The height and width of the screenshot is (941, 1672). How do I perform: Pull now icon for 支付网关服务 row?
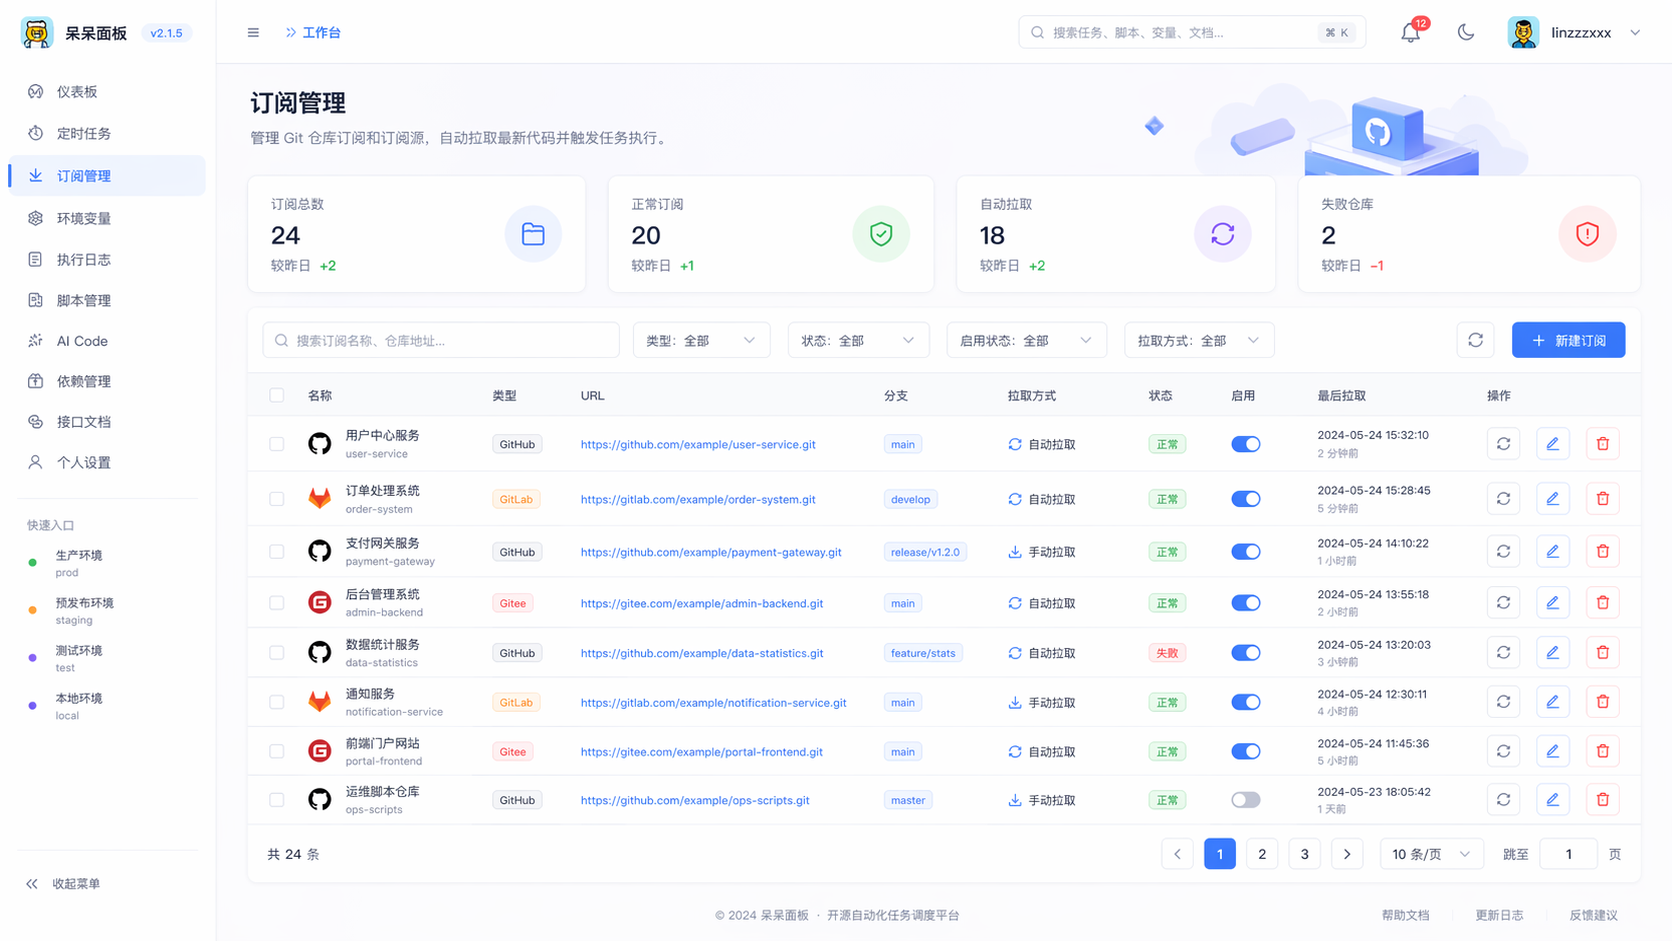pos(1503,551)
